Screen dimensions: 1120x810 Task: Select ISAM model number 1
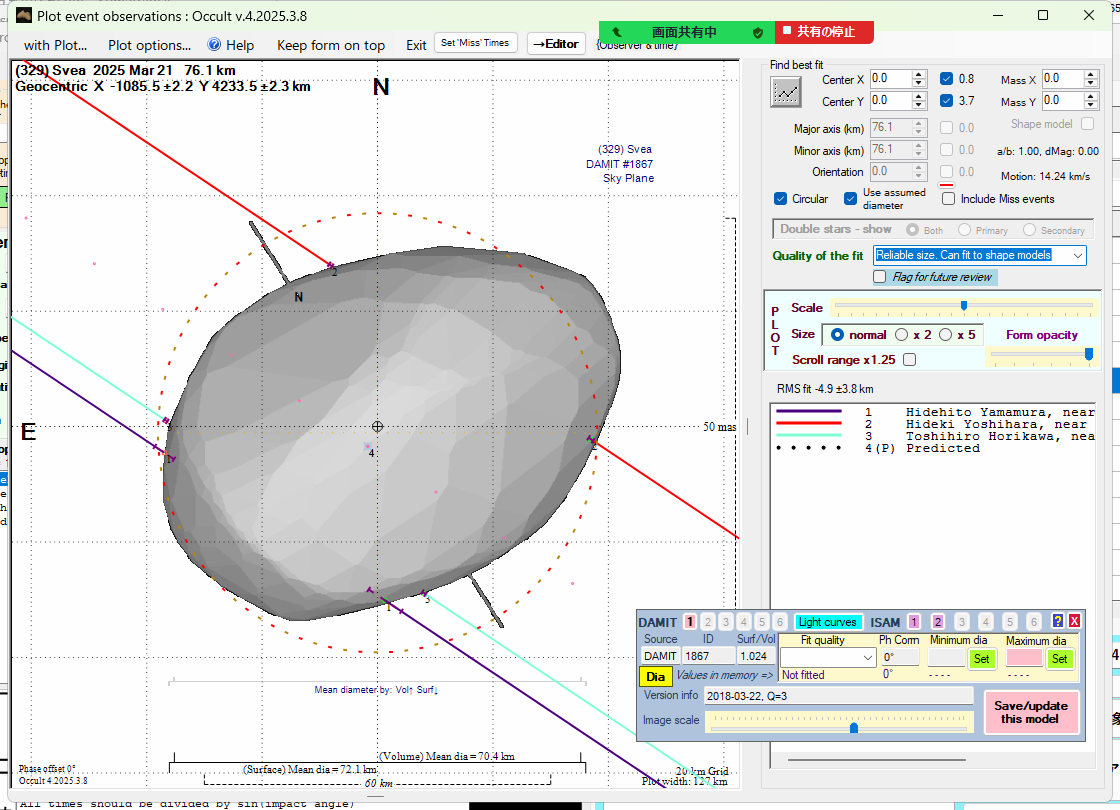(914, 622)
